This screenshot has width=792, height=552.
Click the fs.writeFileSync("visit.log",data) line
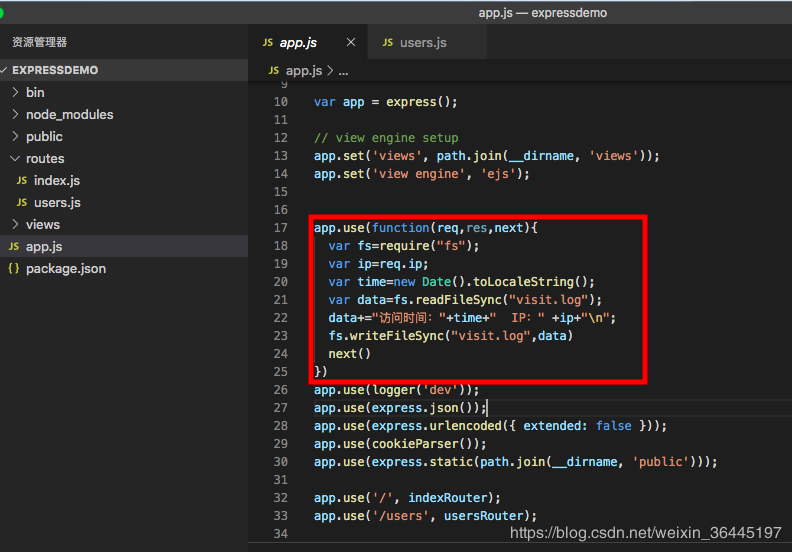pyautogui.click(x=451, y=336)
